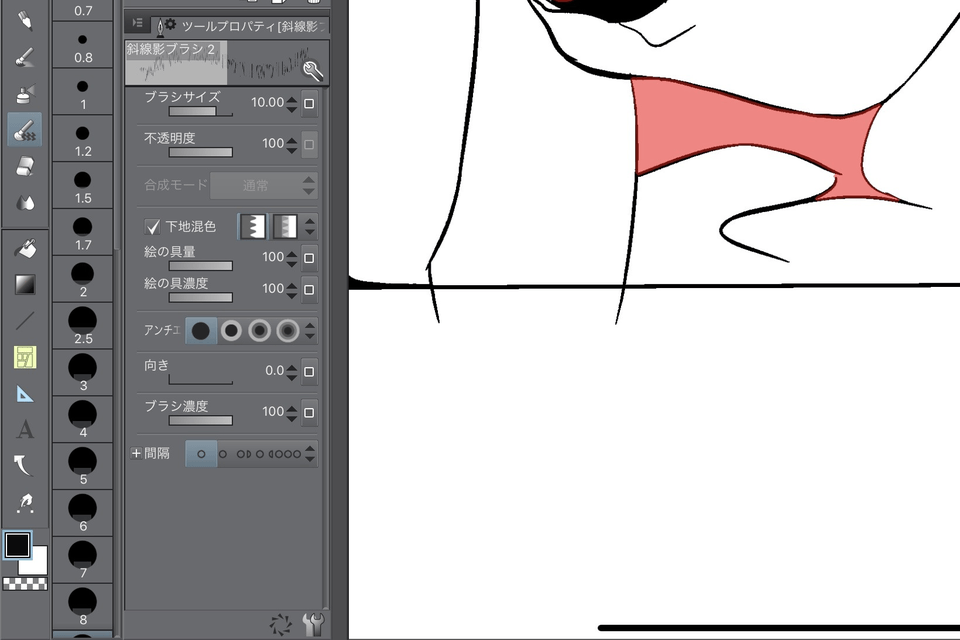The height and width of the screenshot is (640, 960).
Task: Click 向き direction stepper arrows
Action: click(292, 371)
